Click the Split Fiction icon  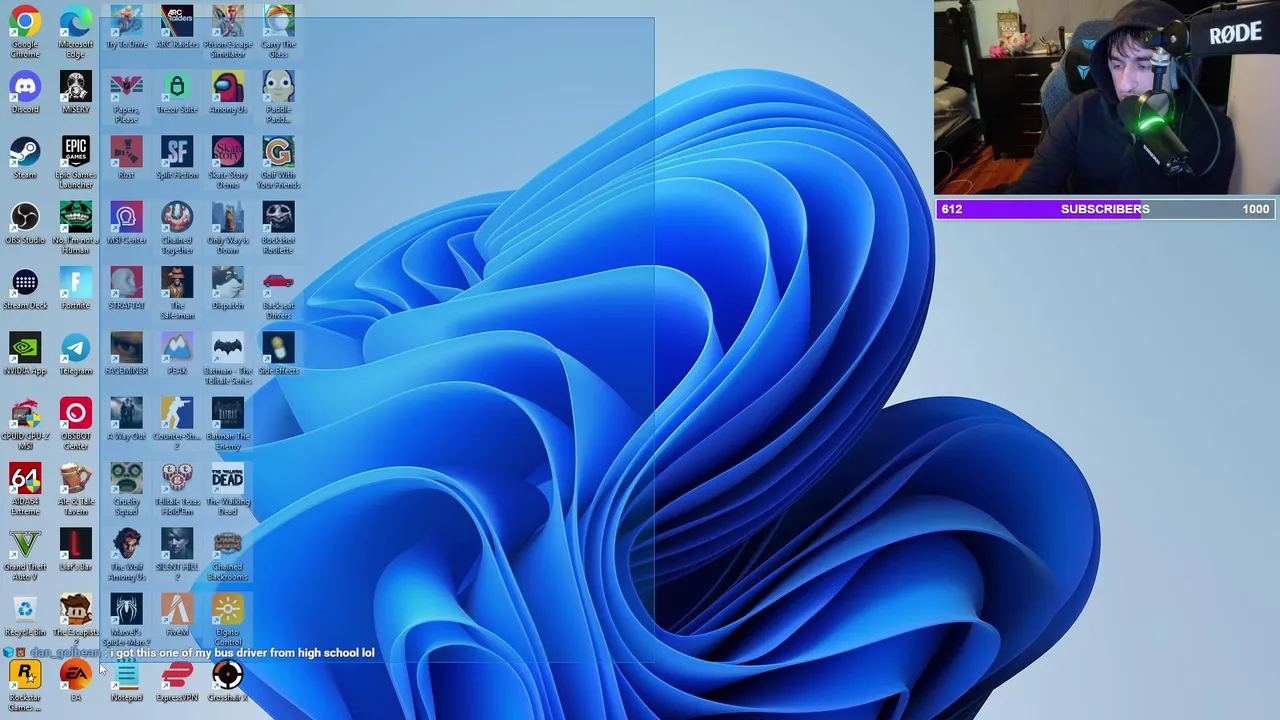(177, 157)
